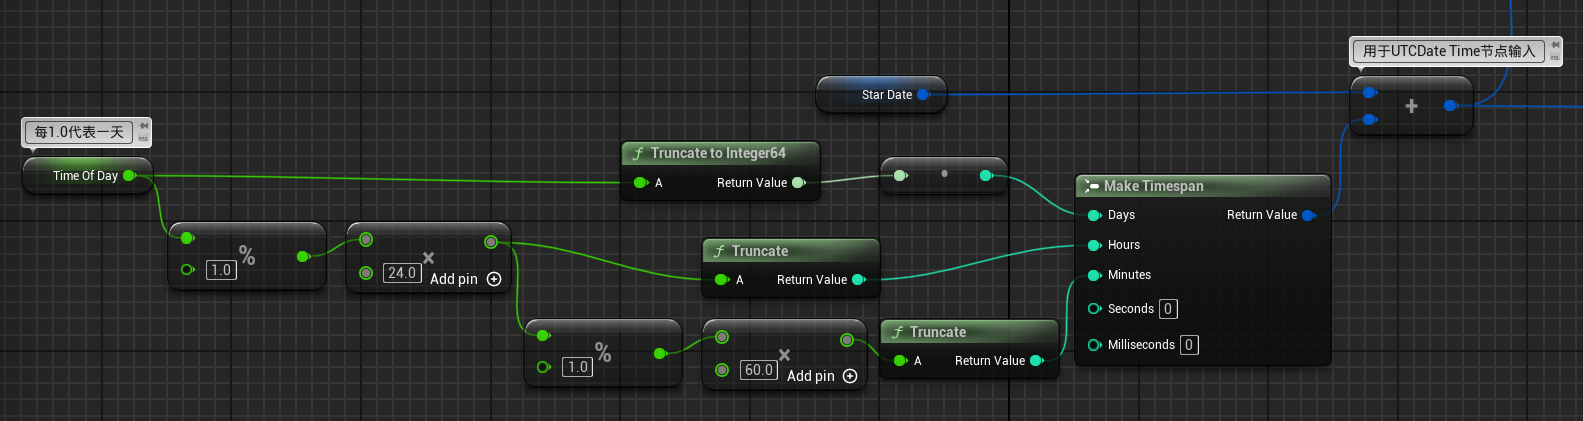The image size is (1583, 421).
Task: Toggle the pin on the 每1.0代表一天 comment bubble
Action: (144, 126)
